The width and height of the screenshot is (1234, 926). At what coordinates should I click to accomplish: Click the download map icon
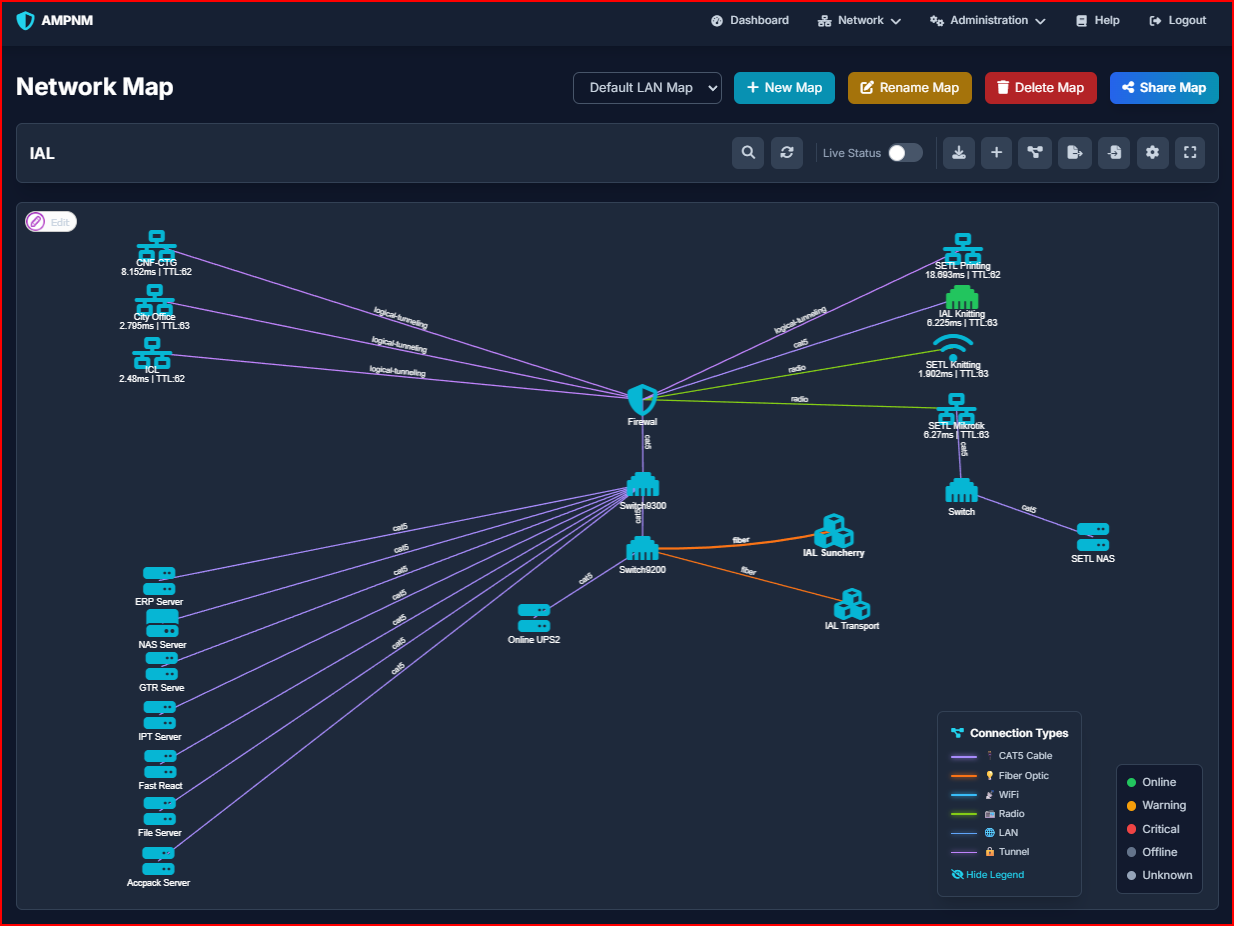(959, 153)
